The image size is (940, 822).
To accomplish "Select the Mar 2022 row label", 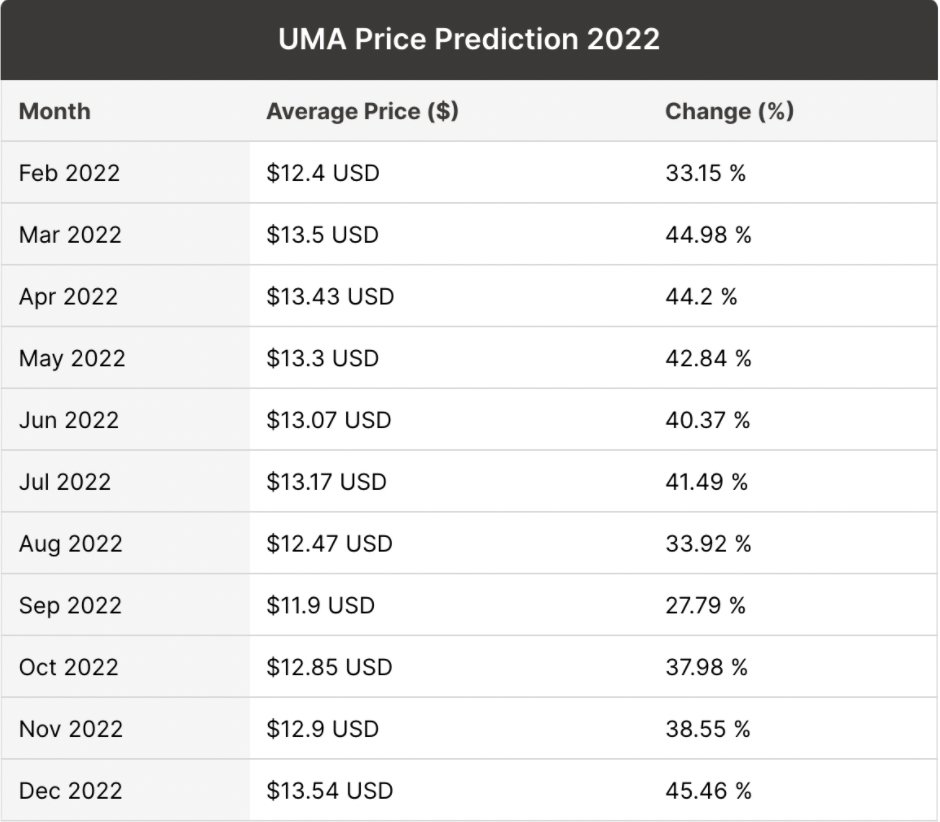I will tap(70, 235).
